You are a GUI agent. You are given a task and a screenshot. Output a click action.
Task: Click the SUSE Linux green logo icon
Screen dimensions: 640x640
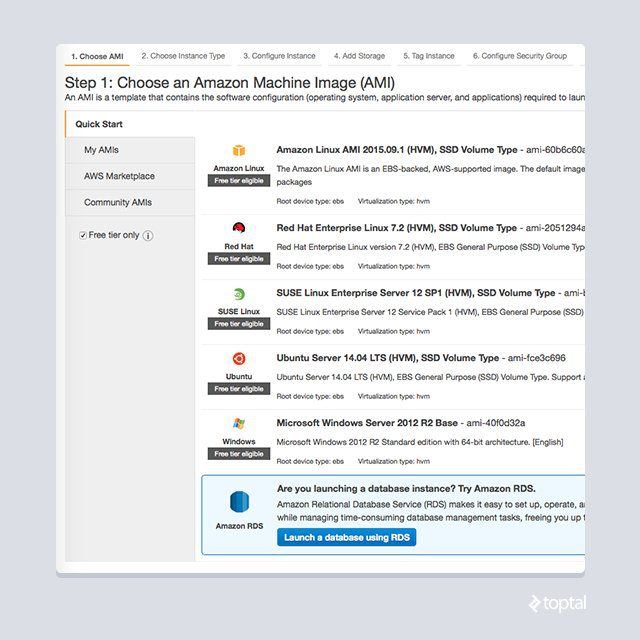coord(239,293)
